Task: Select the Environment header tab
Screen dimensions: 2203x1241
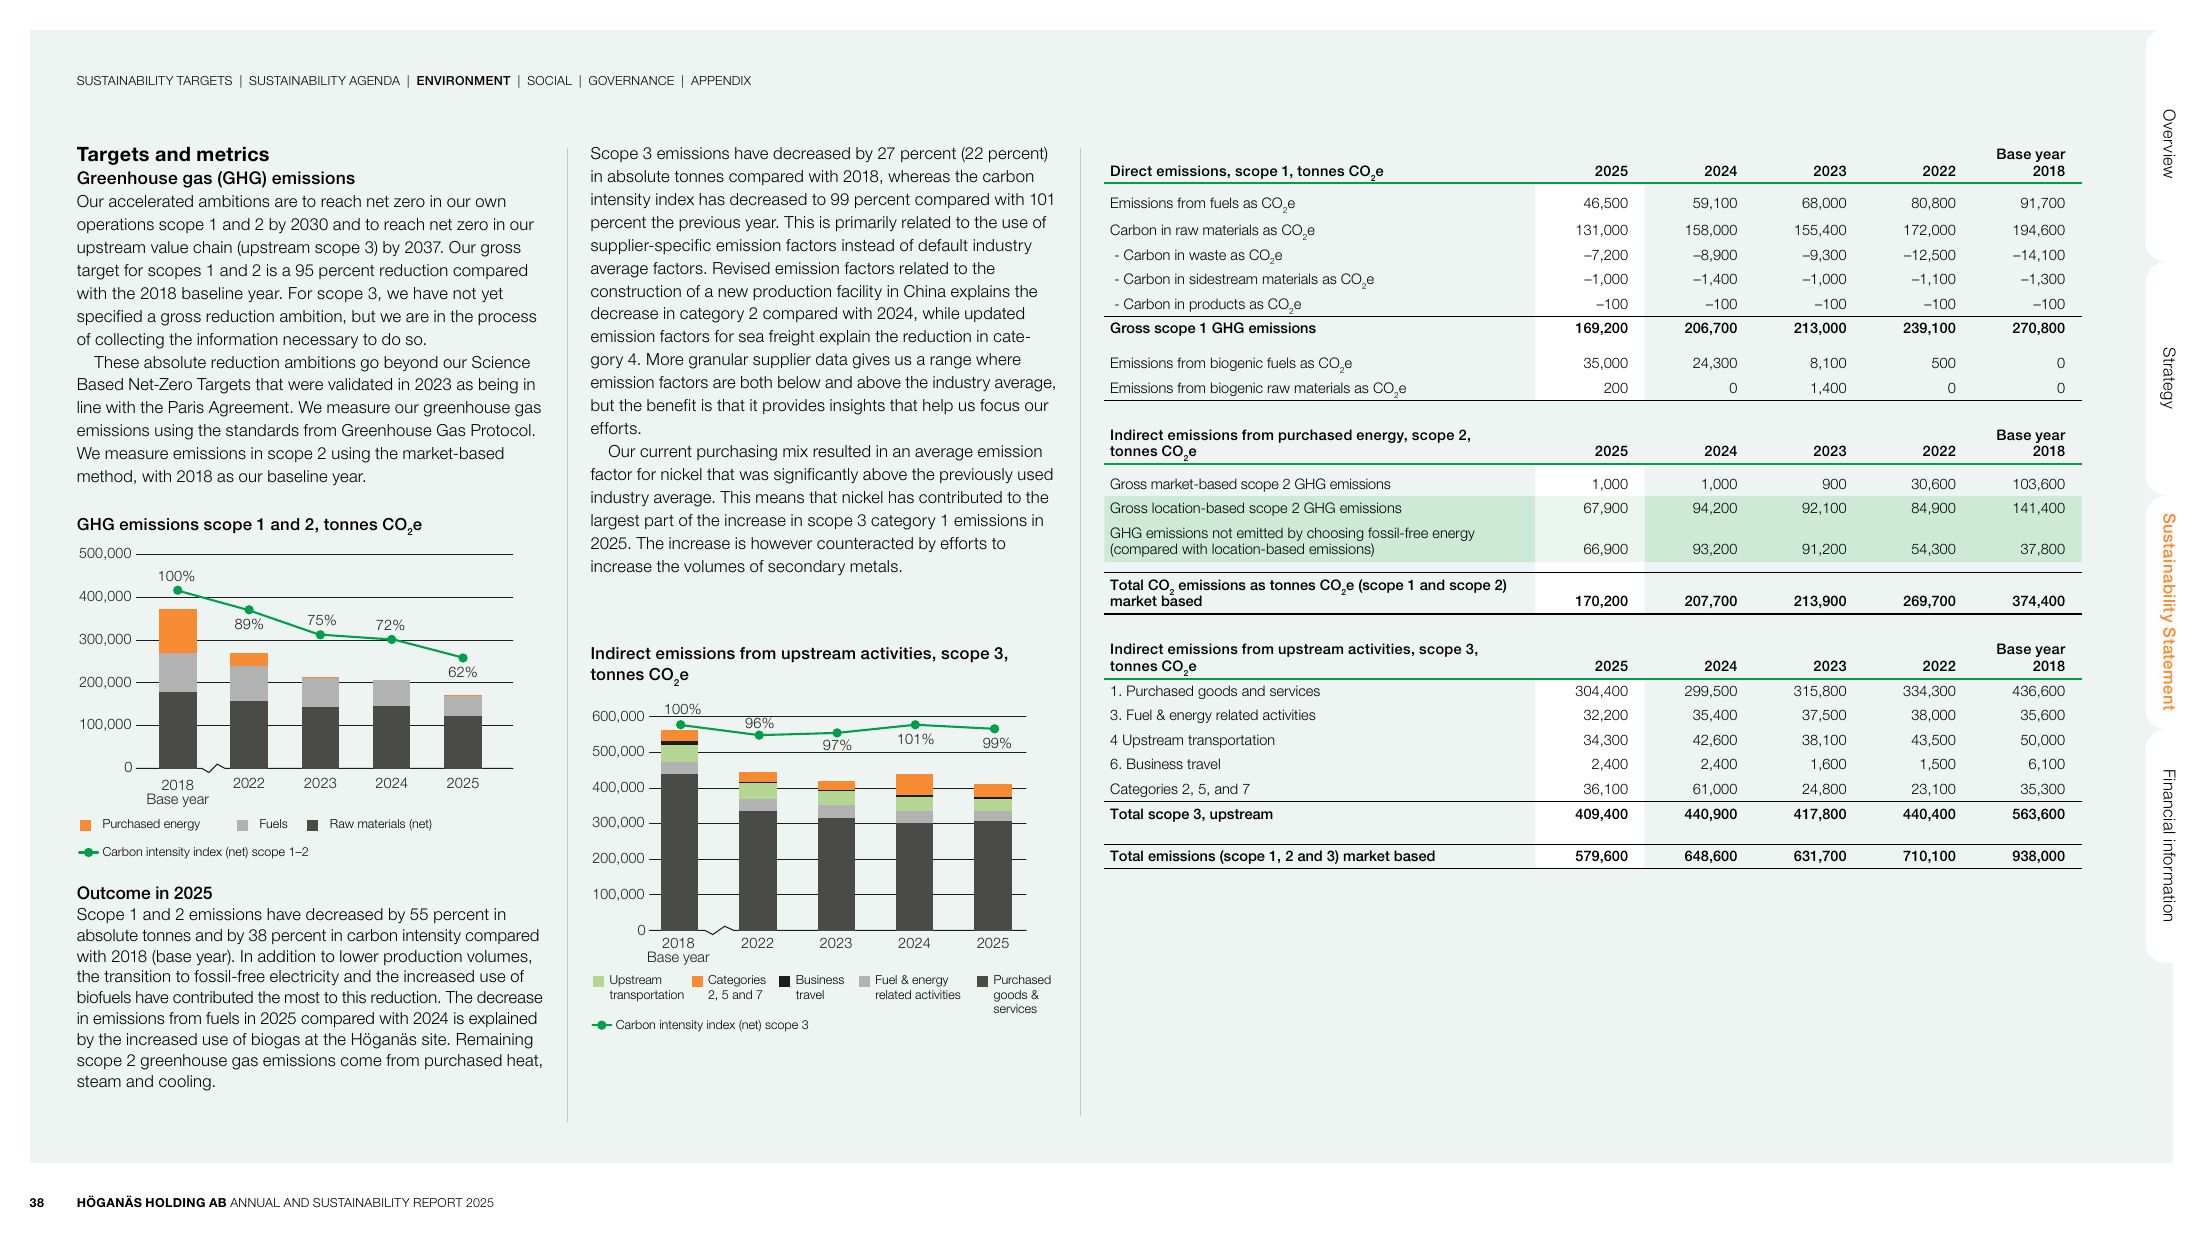Action: 463,81
